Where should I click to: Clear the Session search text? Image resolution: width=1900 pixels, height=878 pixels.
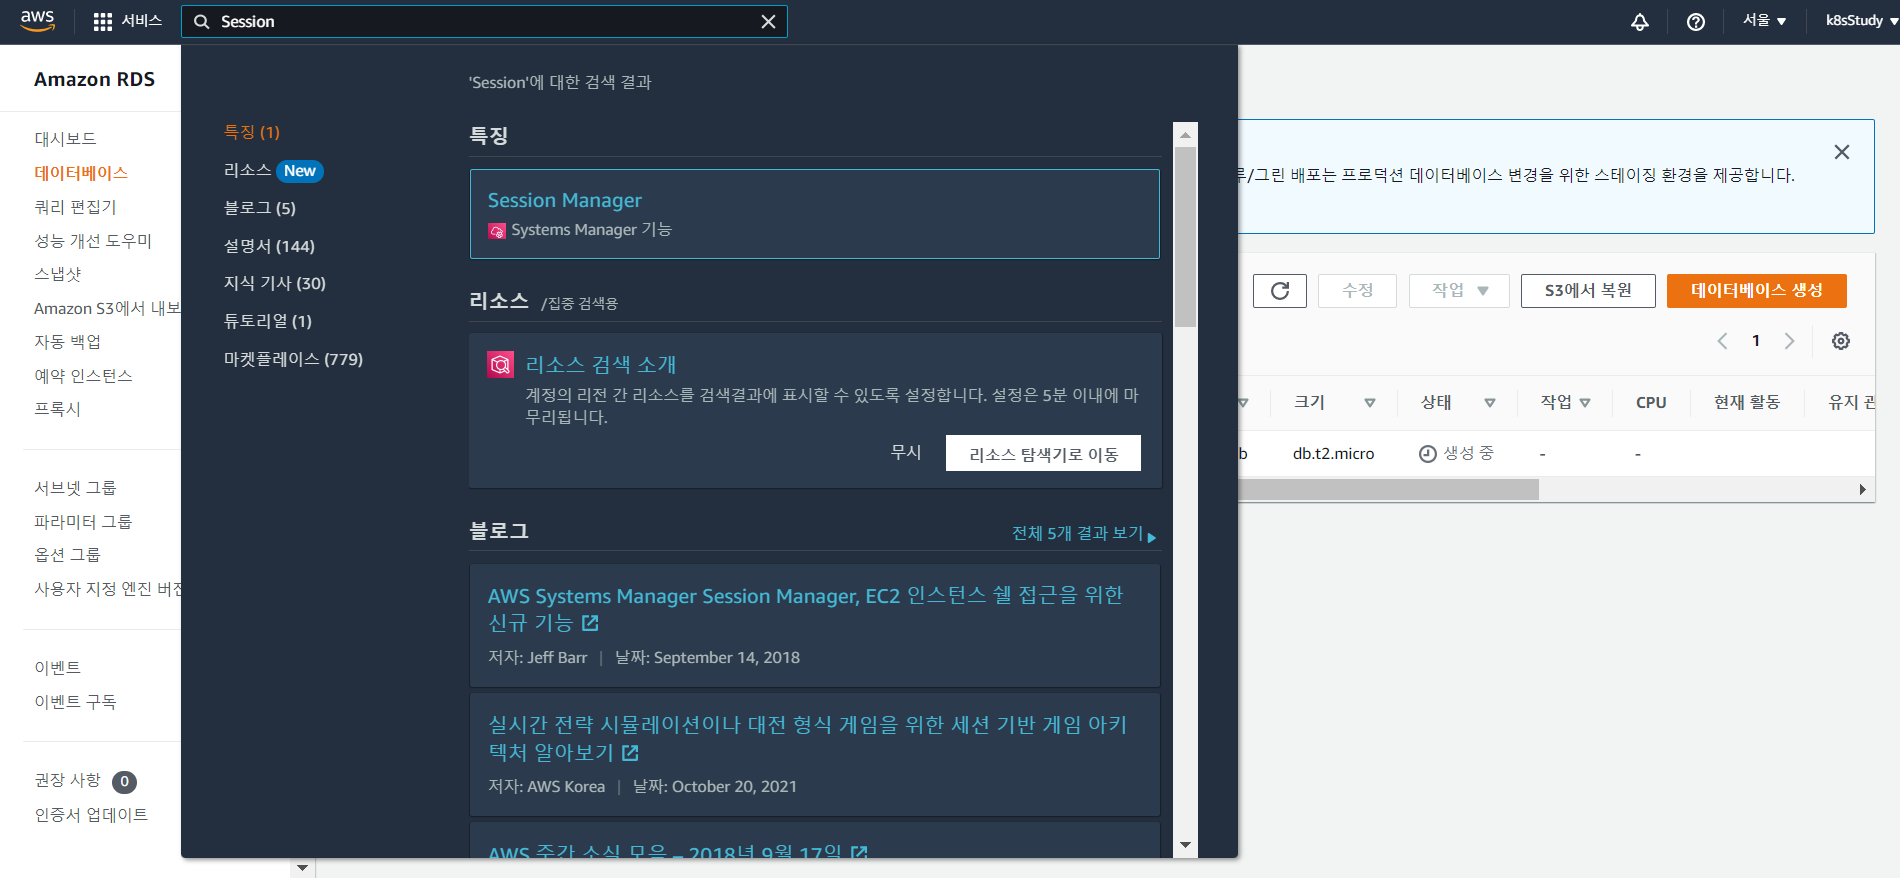pyautogui.click(x=768, y=22)
